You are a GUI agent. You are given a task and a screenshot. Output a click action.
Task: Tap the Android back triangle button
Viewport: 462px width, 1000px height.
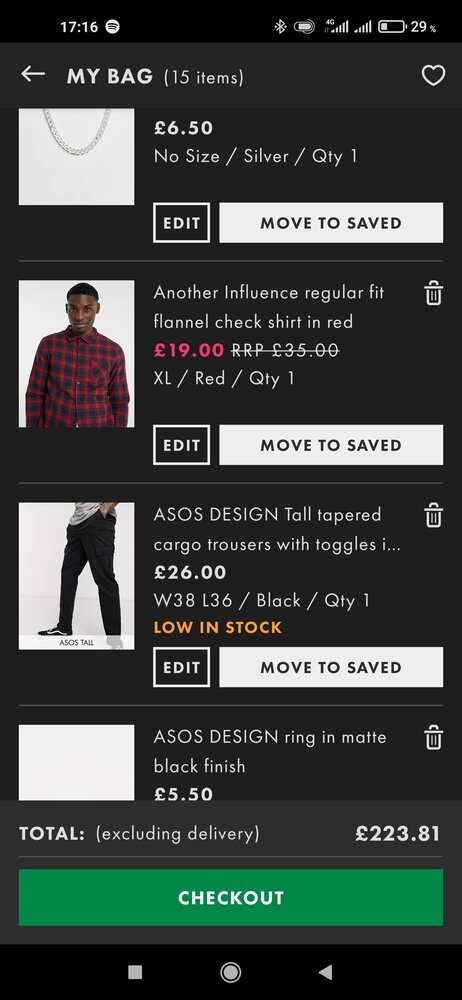pos(325,972)
